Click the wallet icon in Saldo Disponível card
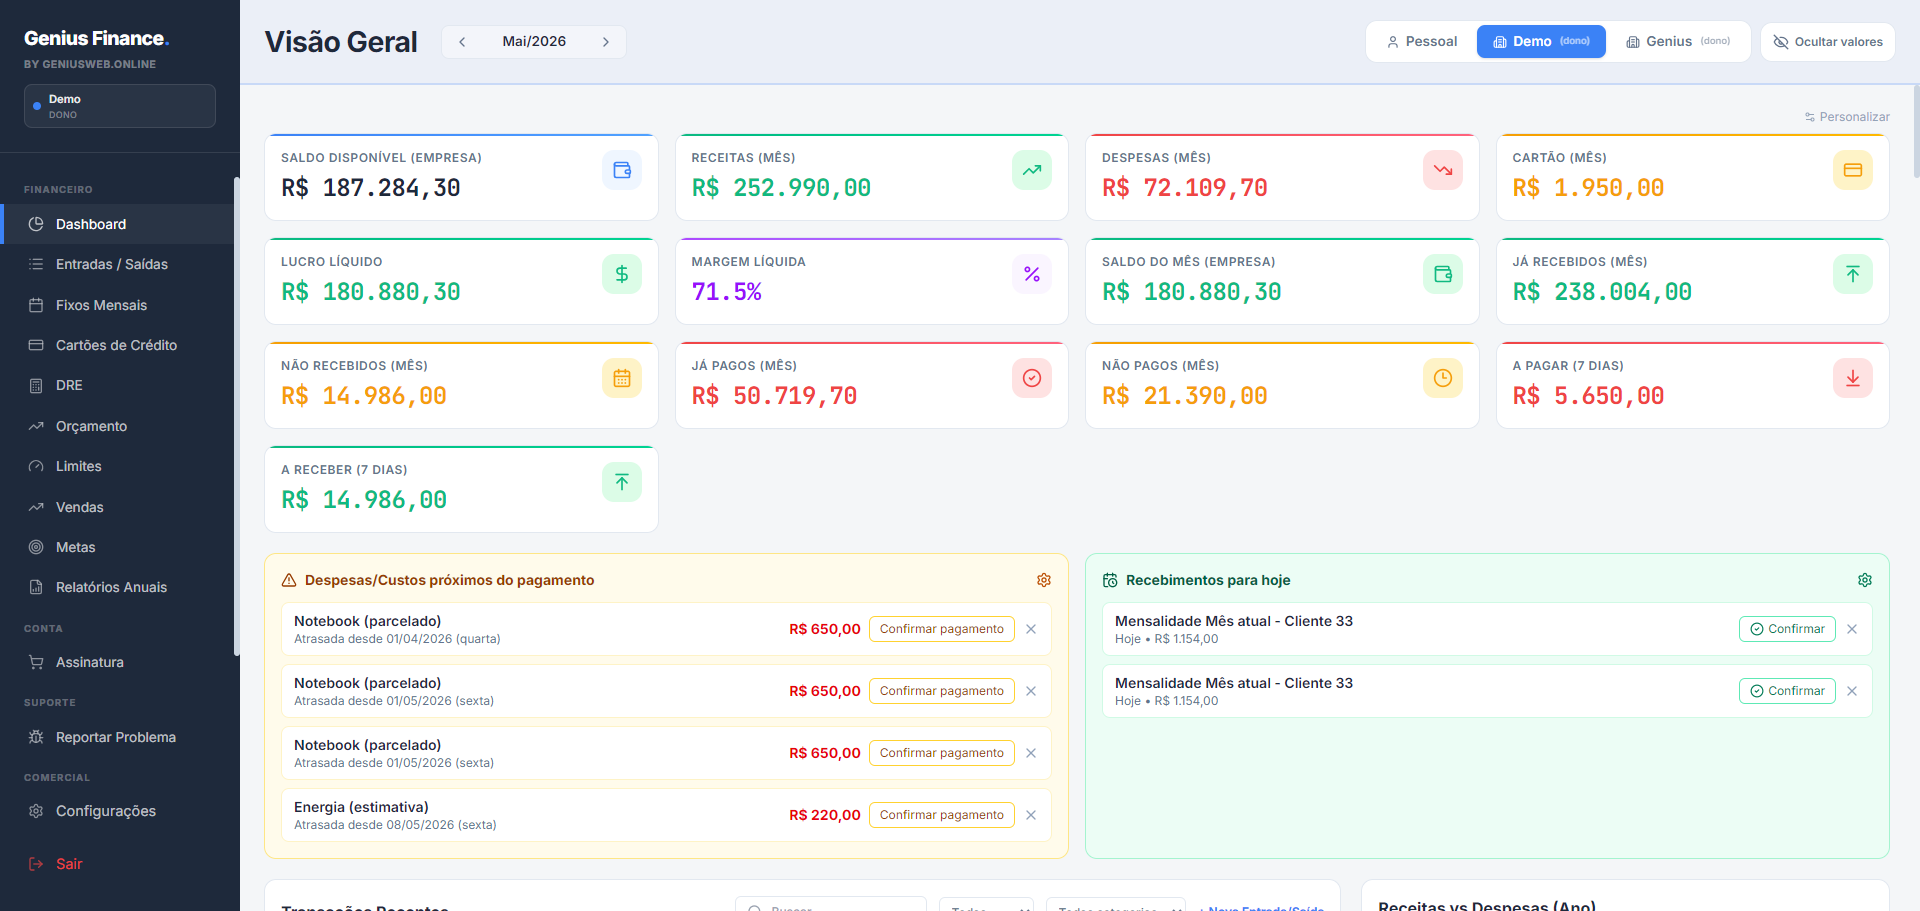The image size is (1920, 911). coord(622,170)
